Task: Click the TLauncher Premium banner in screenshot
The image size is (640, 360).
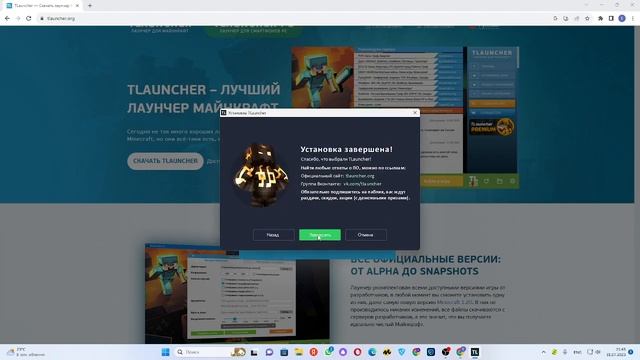Action: pyautogui.click(x=491, y=127)
